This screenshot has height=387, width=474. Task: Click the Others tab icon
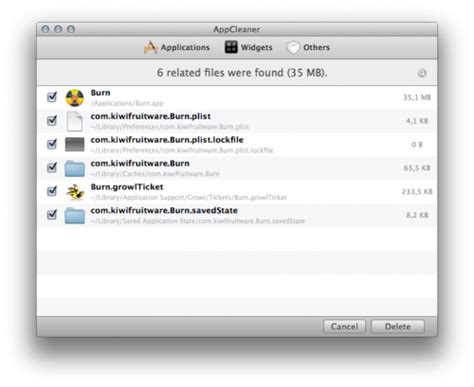point(293,48)
